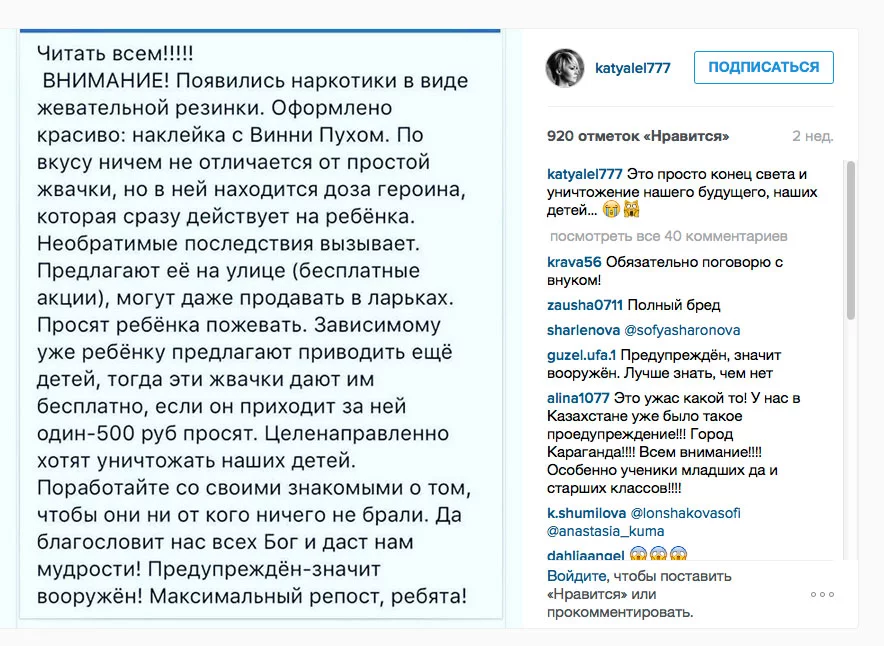Image resolution: width=884 pixels, height=646 pixels.
Task: Click the @sofyasharonova mention
Action: 683,330
